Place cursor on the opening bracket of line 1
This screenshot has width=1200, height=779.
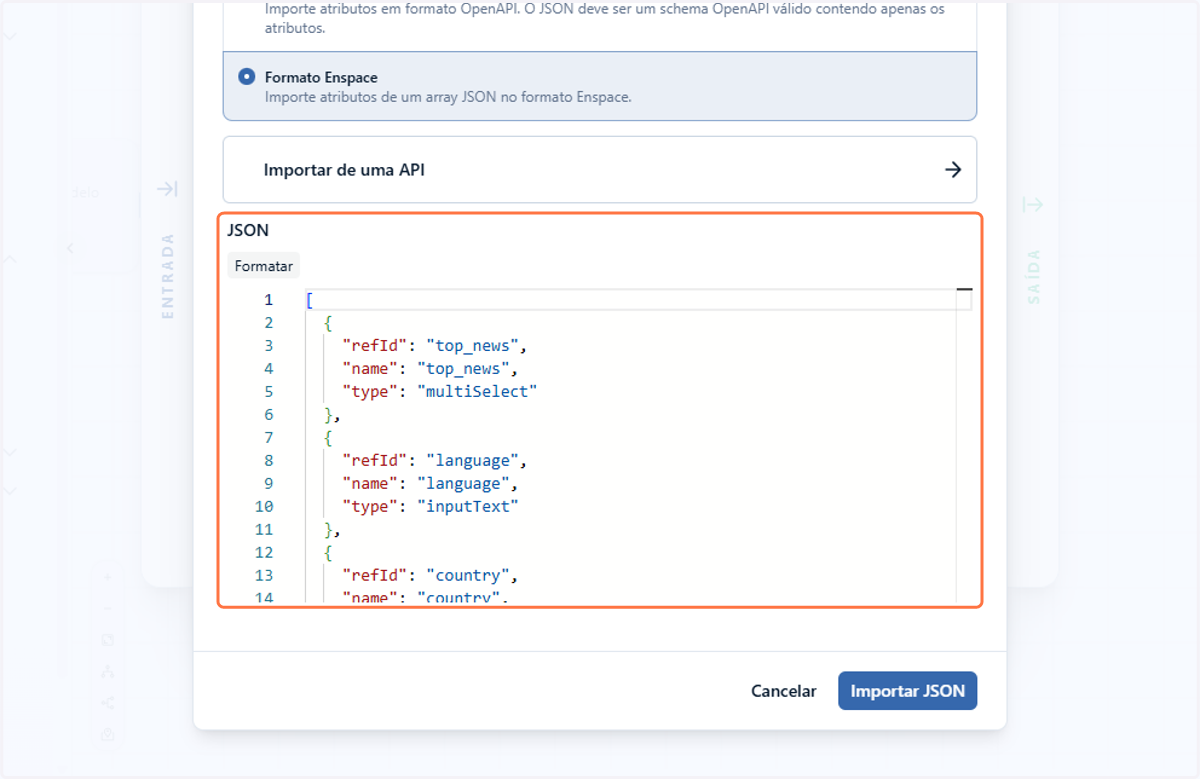coord(310,300)
